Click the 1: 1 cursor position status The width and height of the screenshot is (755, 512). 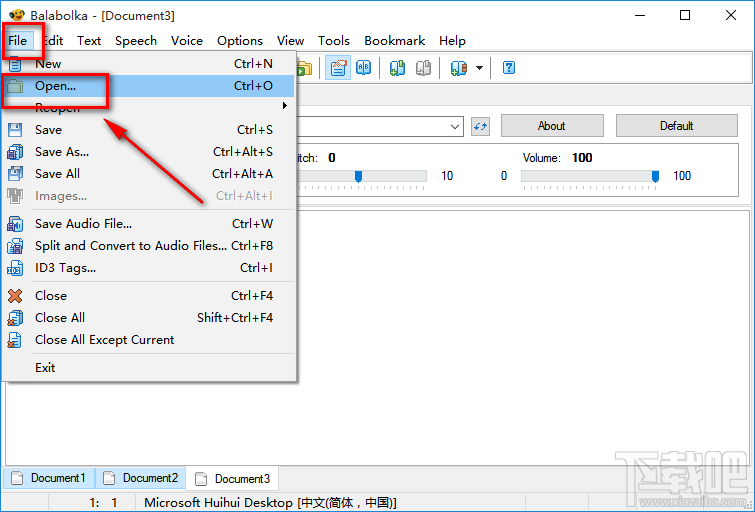click(x=104, y=503)
